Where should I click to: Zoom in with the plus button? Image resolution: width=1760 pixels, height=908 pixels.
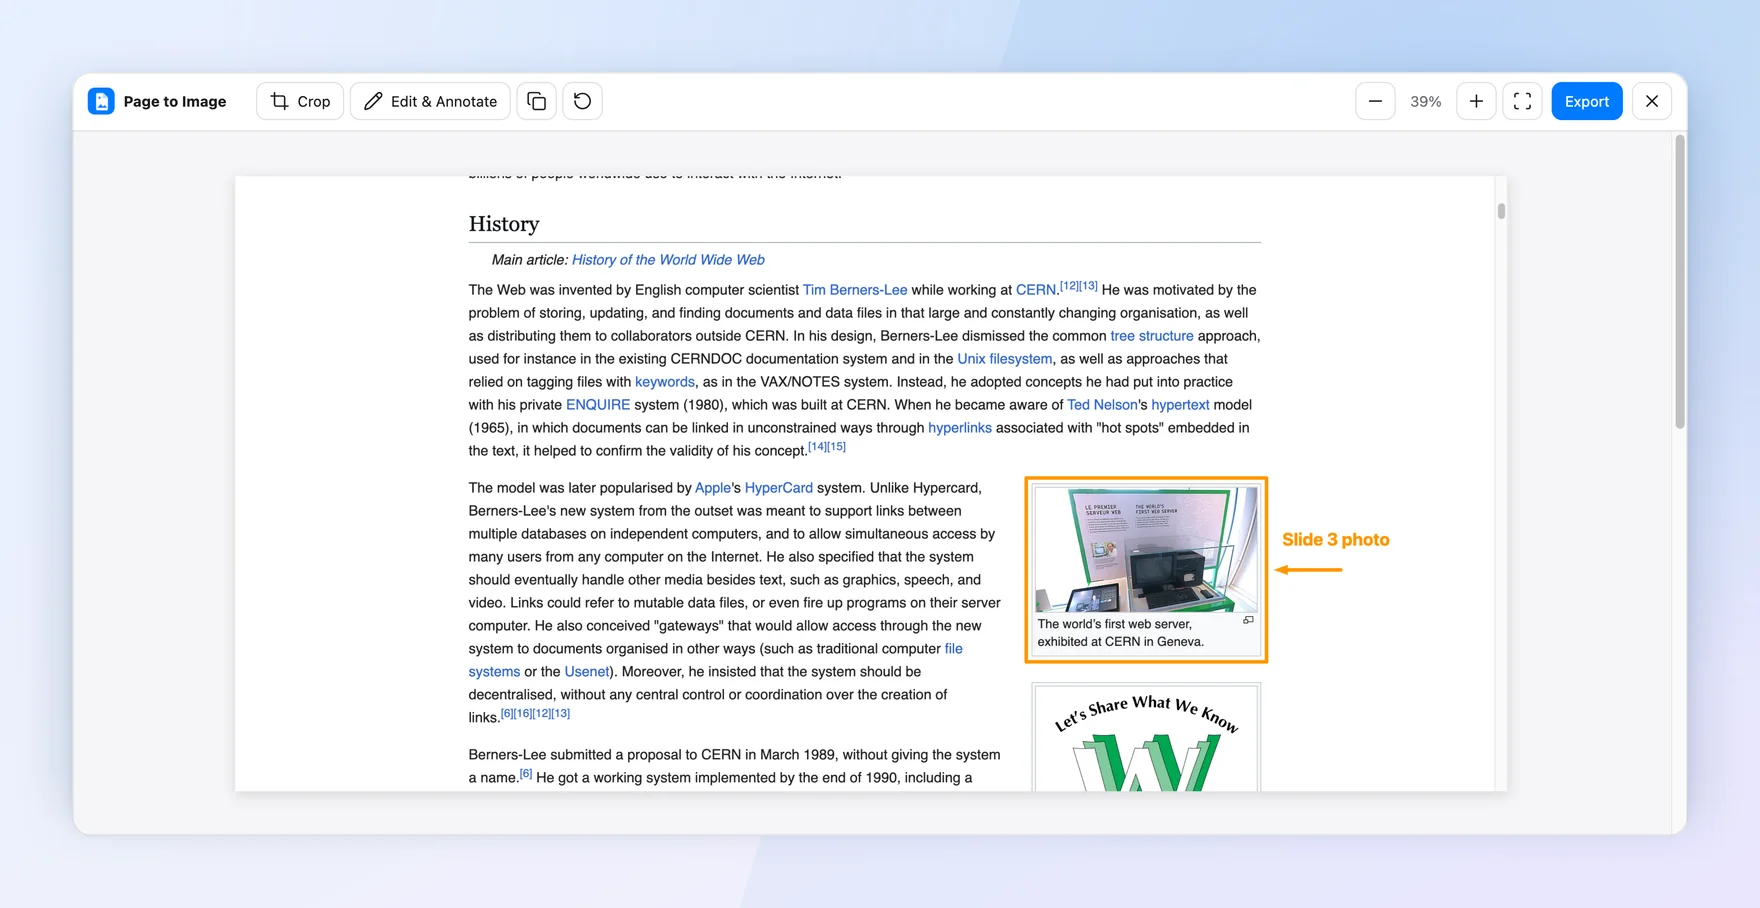coord(1476,101)
